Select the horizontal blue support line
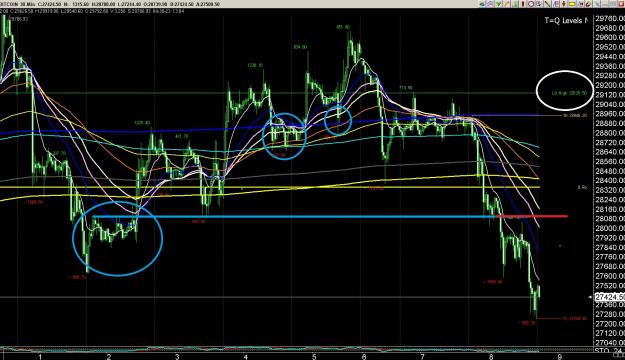Image resolution: width=625 pixels, height=360 pixels. click(293, 217)
